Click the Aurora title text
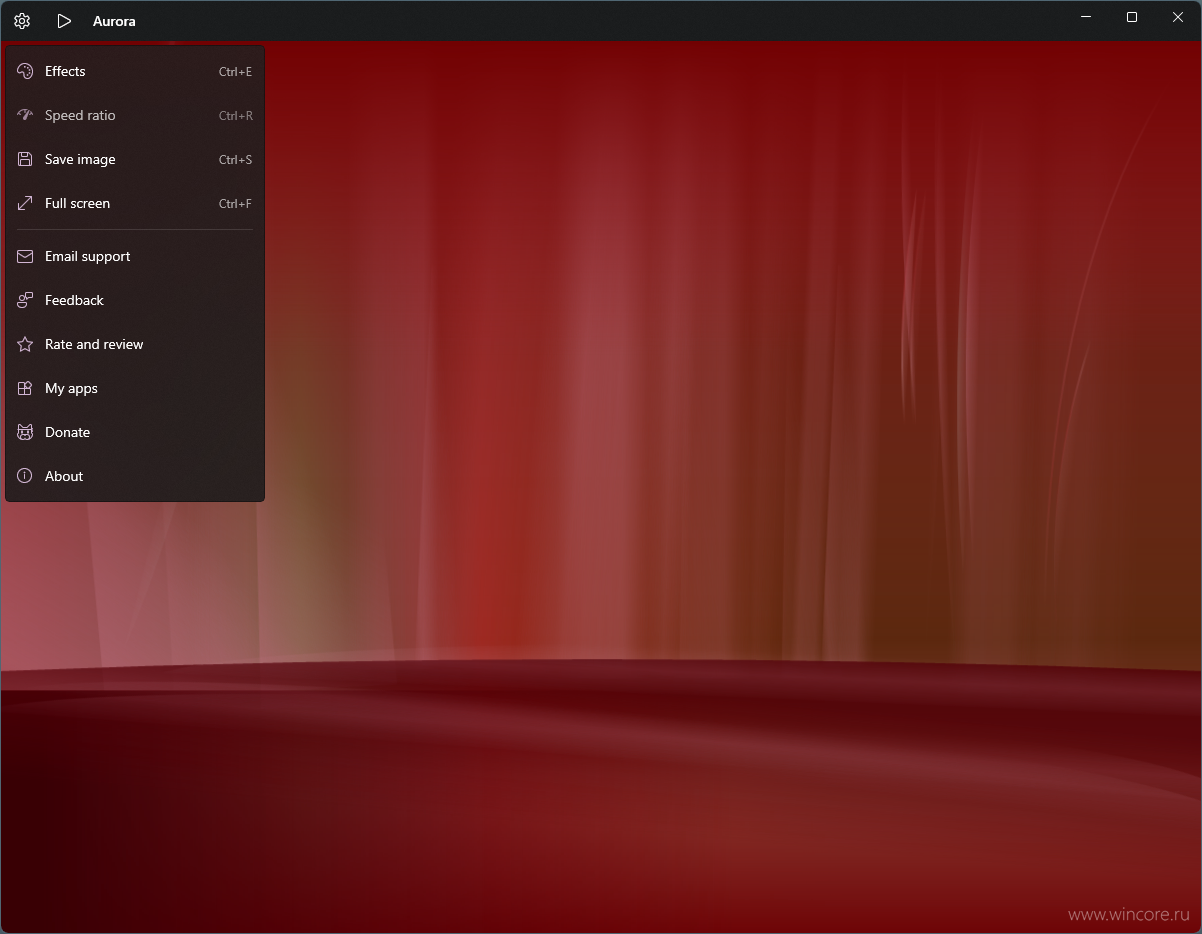1202x934 pixels. click(x=114, y=21)
